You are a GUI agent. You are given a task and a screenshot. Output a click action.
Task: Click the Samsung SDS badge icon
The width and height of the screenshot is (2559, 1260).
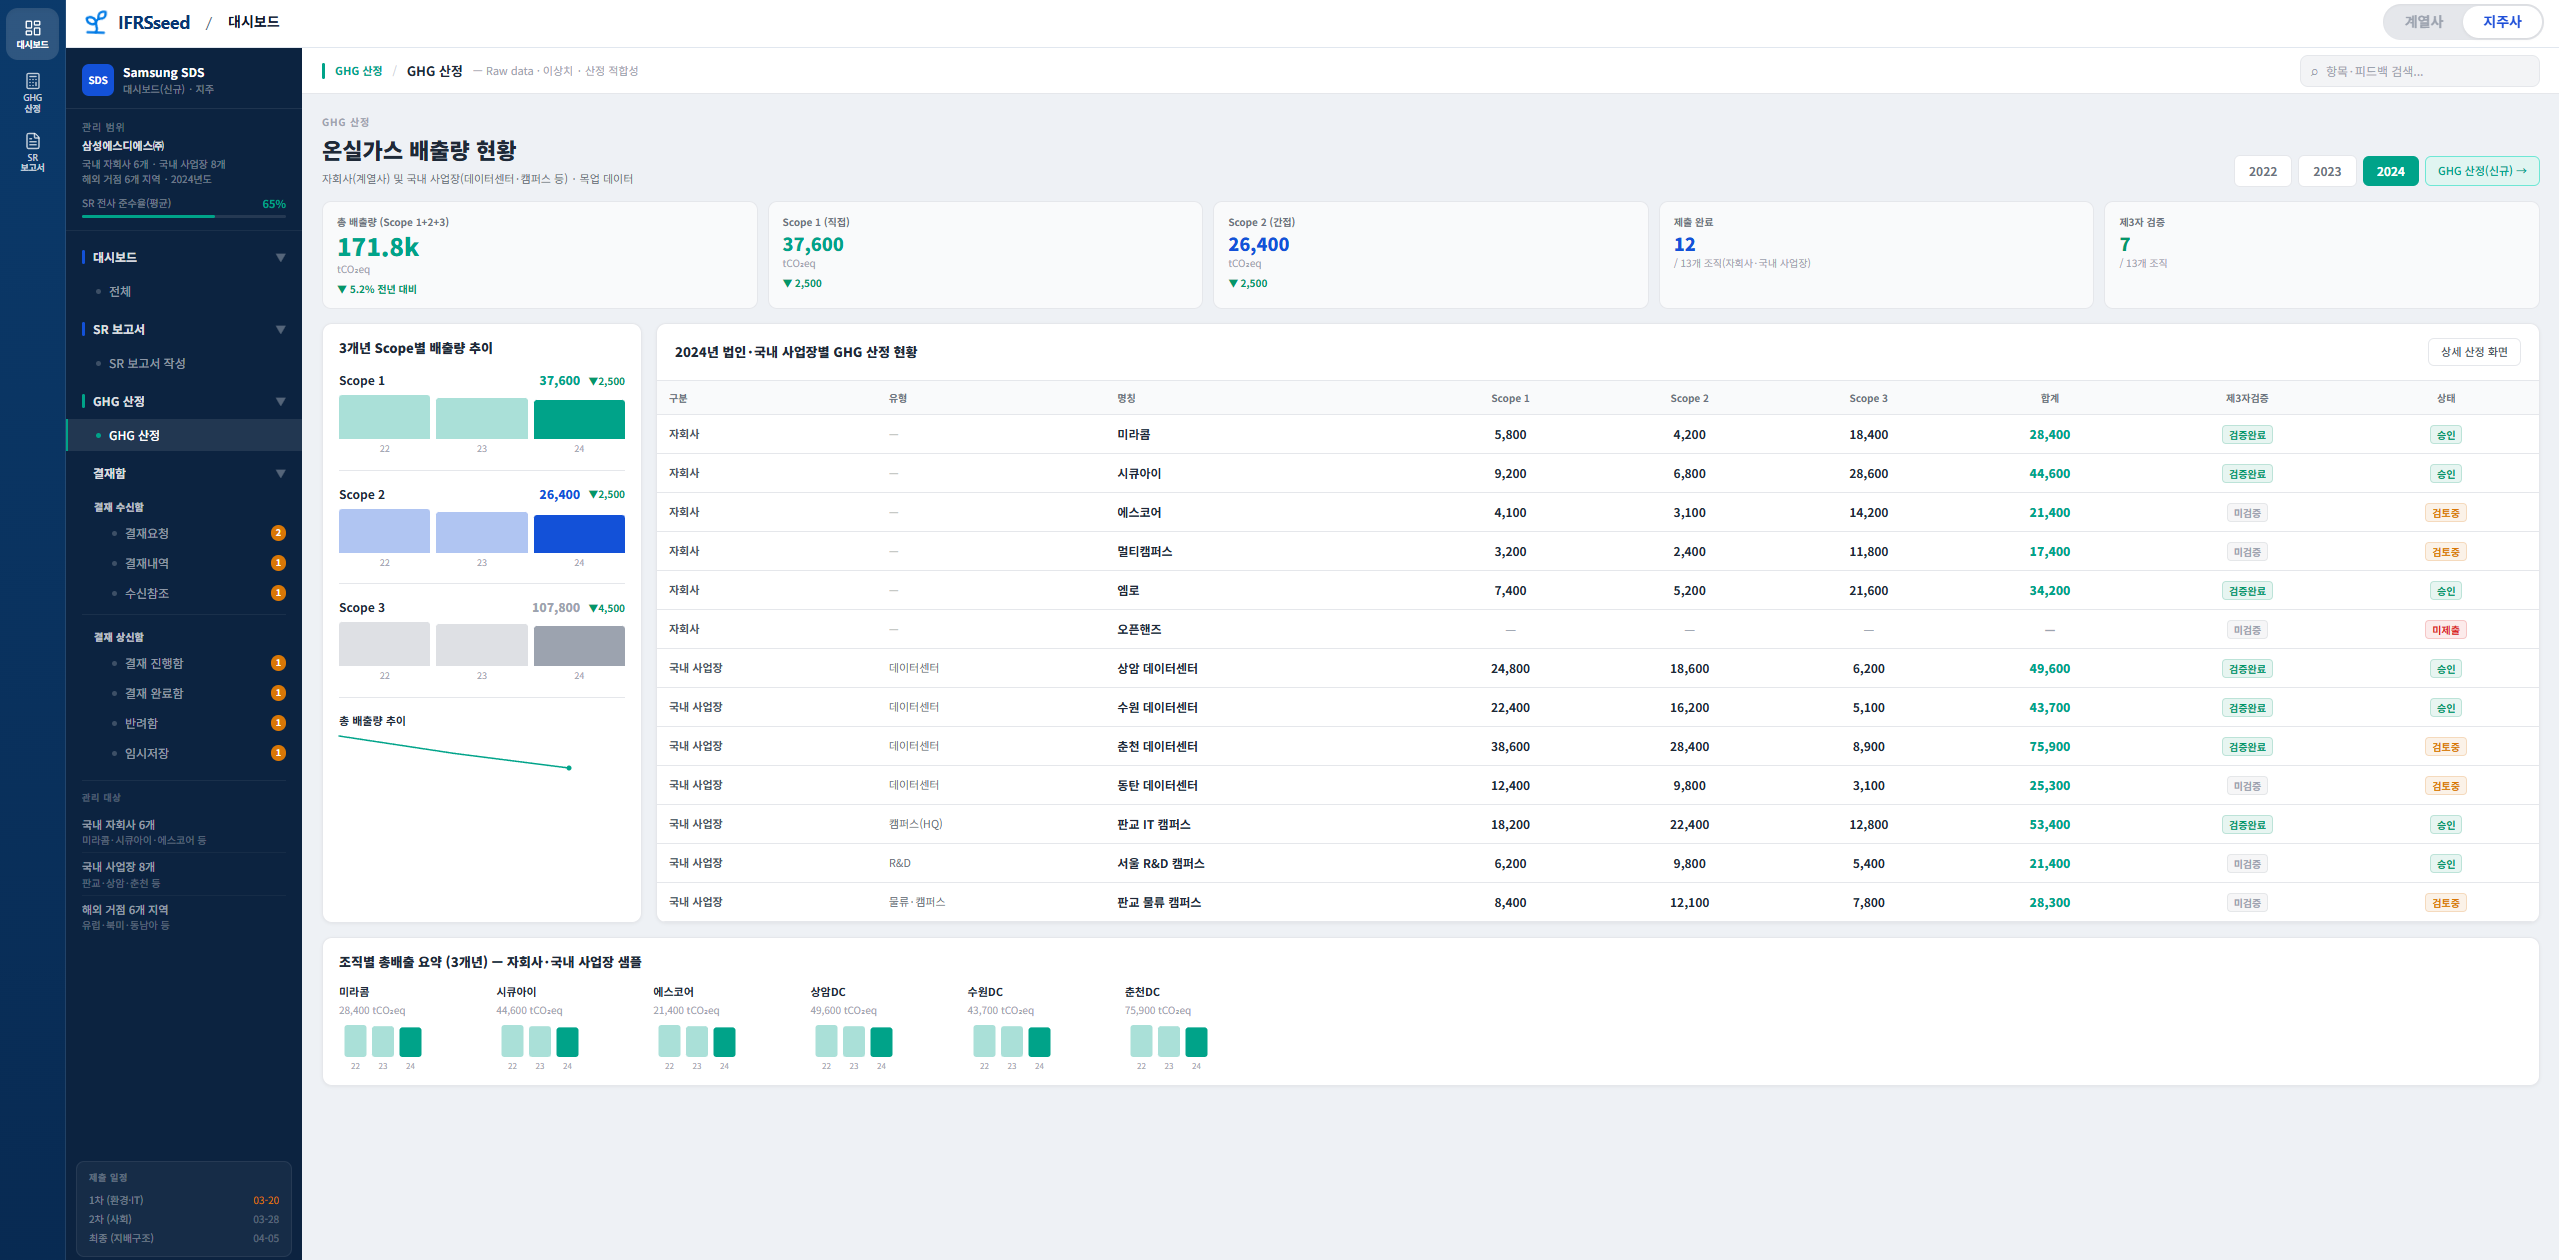point(97,80)
